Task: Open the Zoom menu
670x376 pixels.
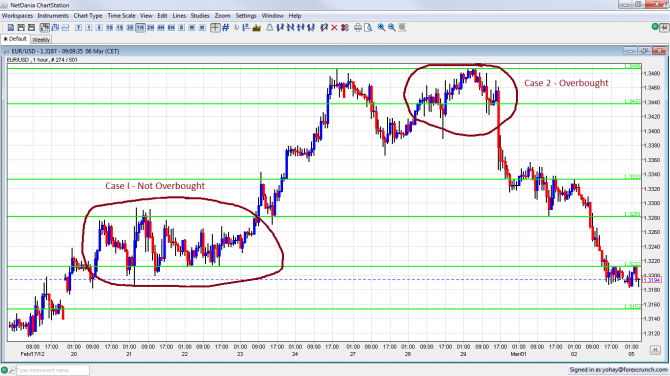Action: click(x=222, y=15)
